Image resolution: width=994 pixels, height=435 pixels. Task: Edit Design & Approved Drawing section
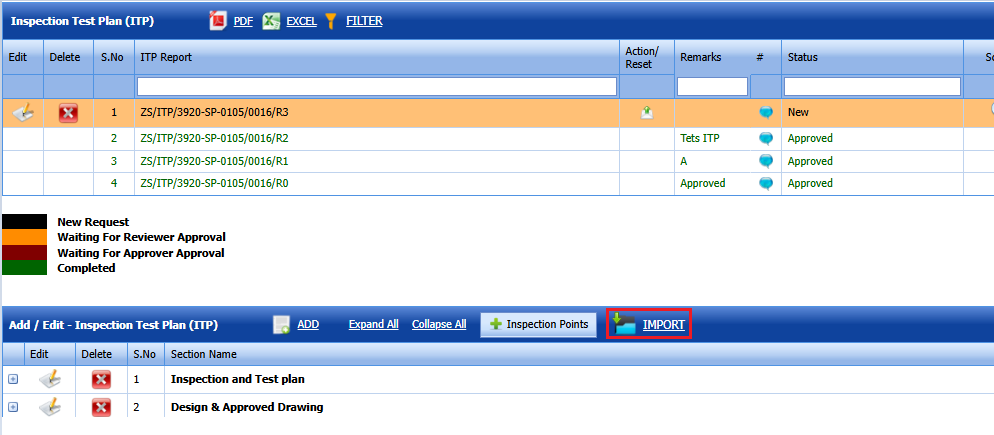50,407
